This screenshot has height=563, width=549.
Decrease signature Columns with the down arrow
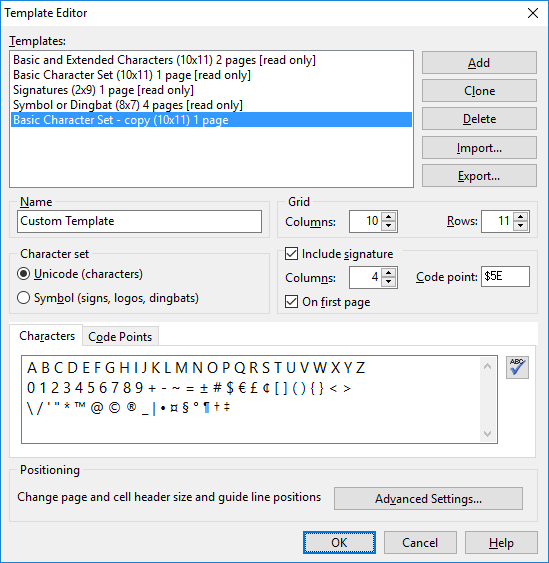point(389,282)
